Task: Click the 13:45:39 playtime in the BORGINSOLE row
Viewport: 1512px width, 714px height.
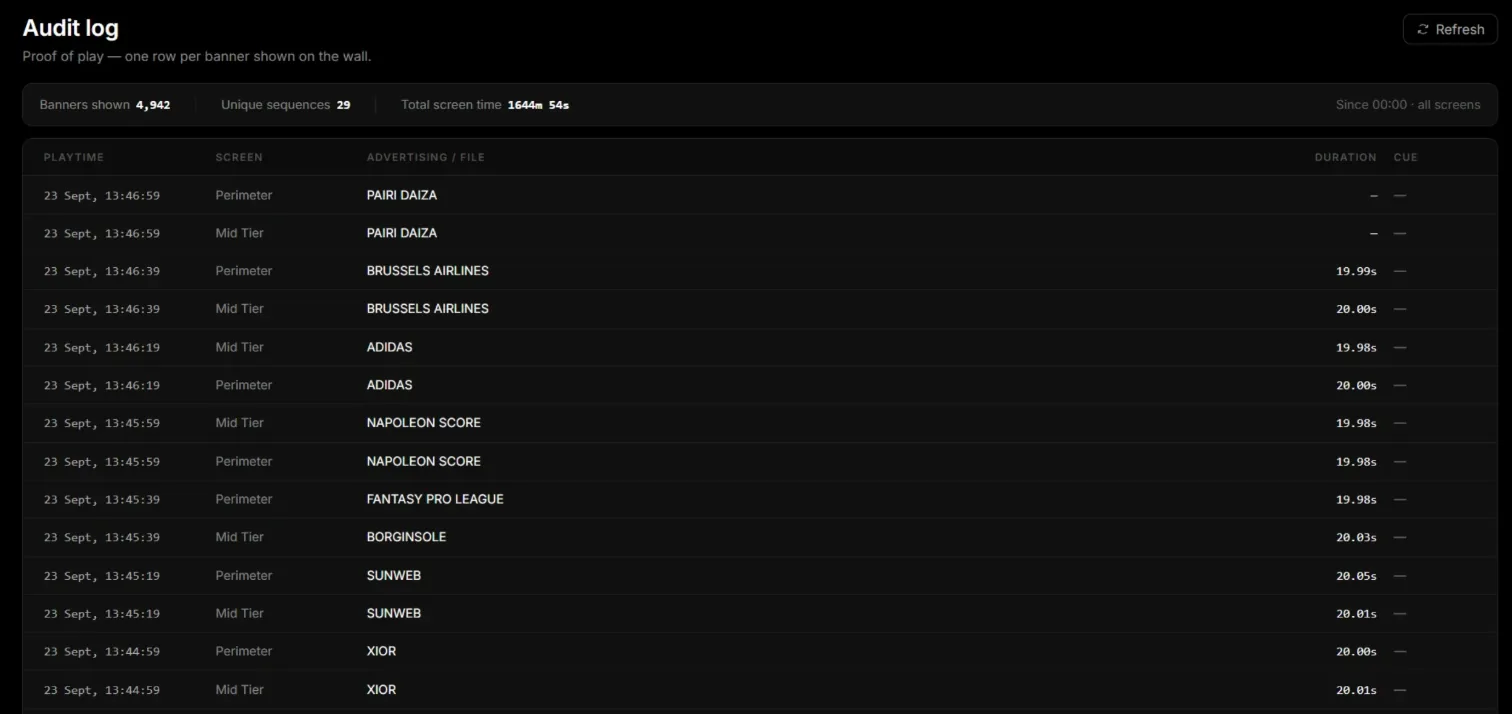Action: point(102,537)
